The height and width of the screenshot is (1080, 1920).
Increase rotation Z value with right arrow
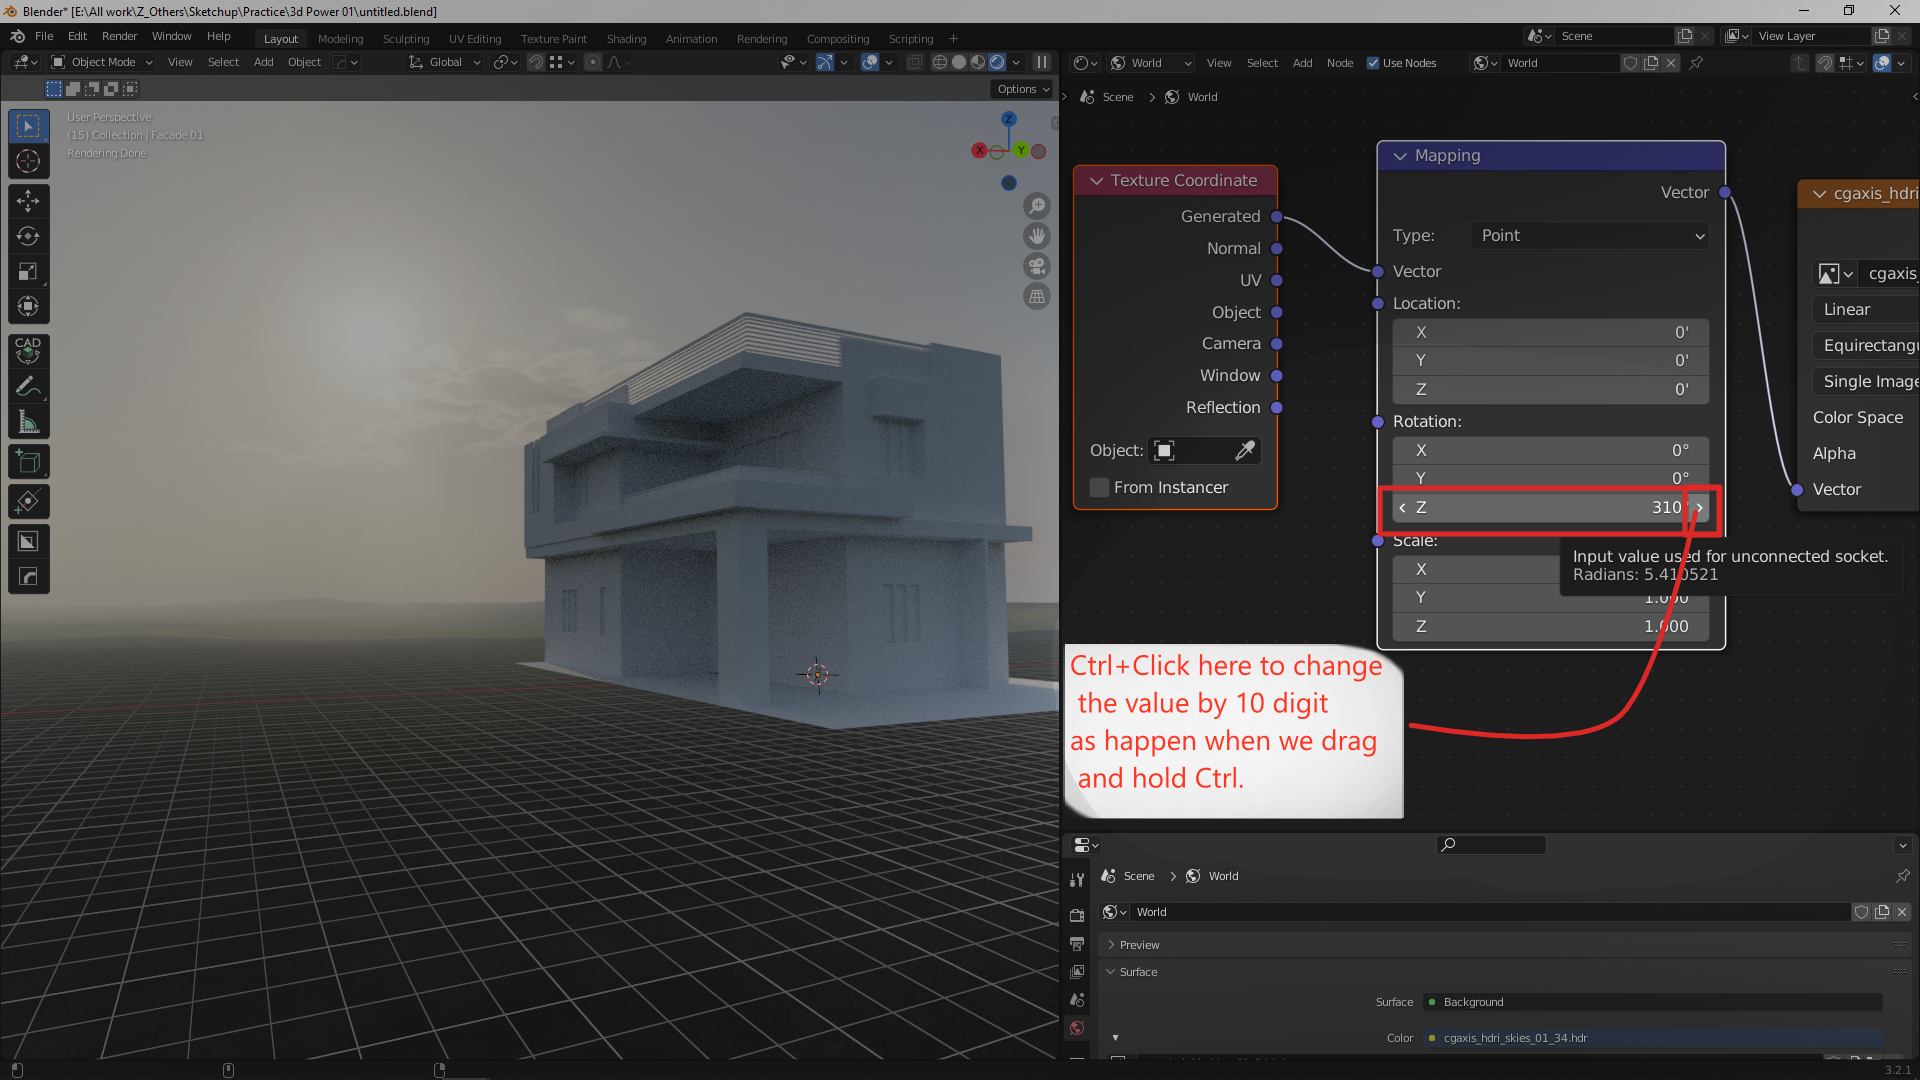[x=1699, y=508]
